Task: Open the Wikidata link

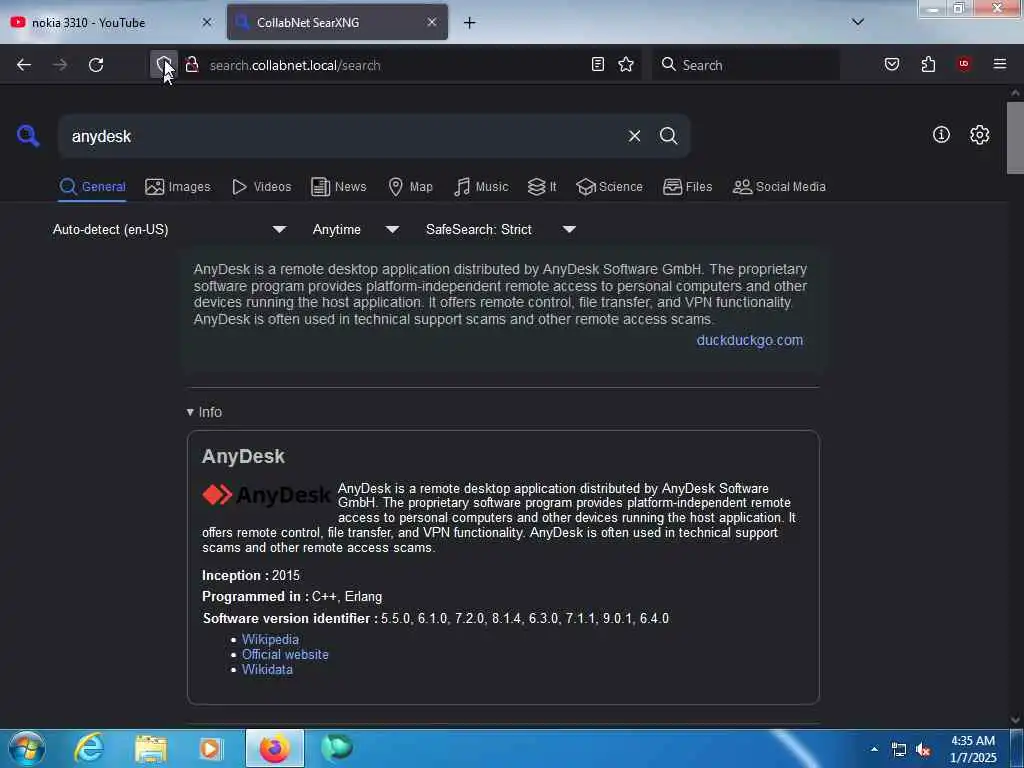Action: coord(267,669)
